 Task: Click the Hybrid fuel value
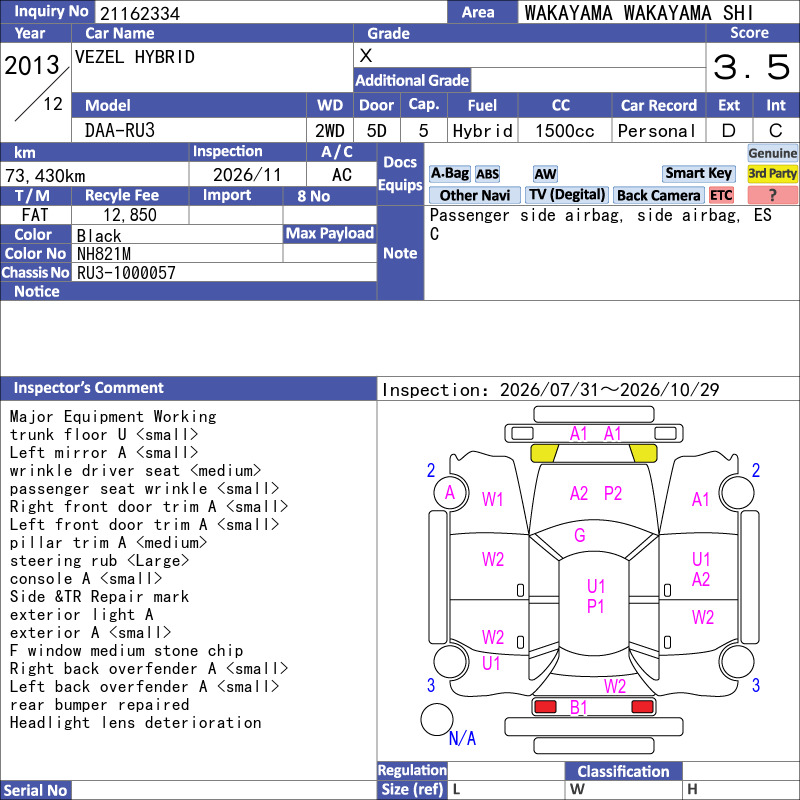click(x=482, y=131)
